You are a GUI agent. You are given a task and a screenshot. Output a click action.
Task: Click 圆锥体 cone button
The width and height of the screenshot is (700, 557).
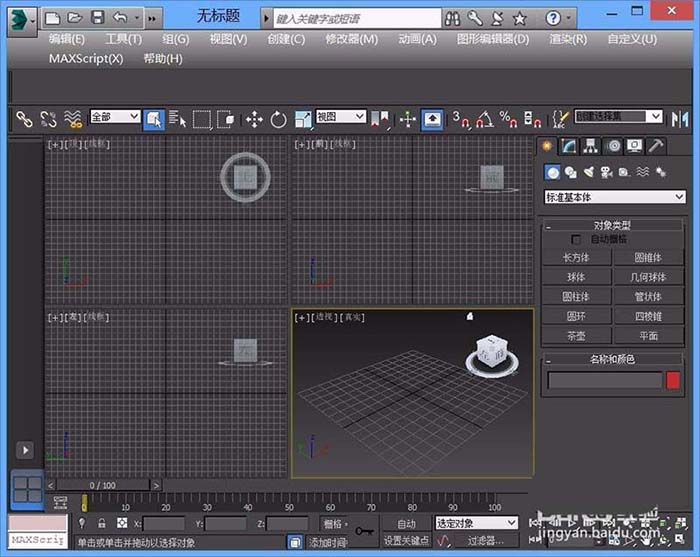[648, 258]
